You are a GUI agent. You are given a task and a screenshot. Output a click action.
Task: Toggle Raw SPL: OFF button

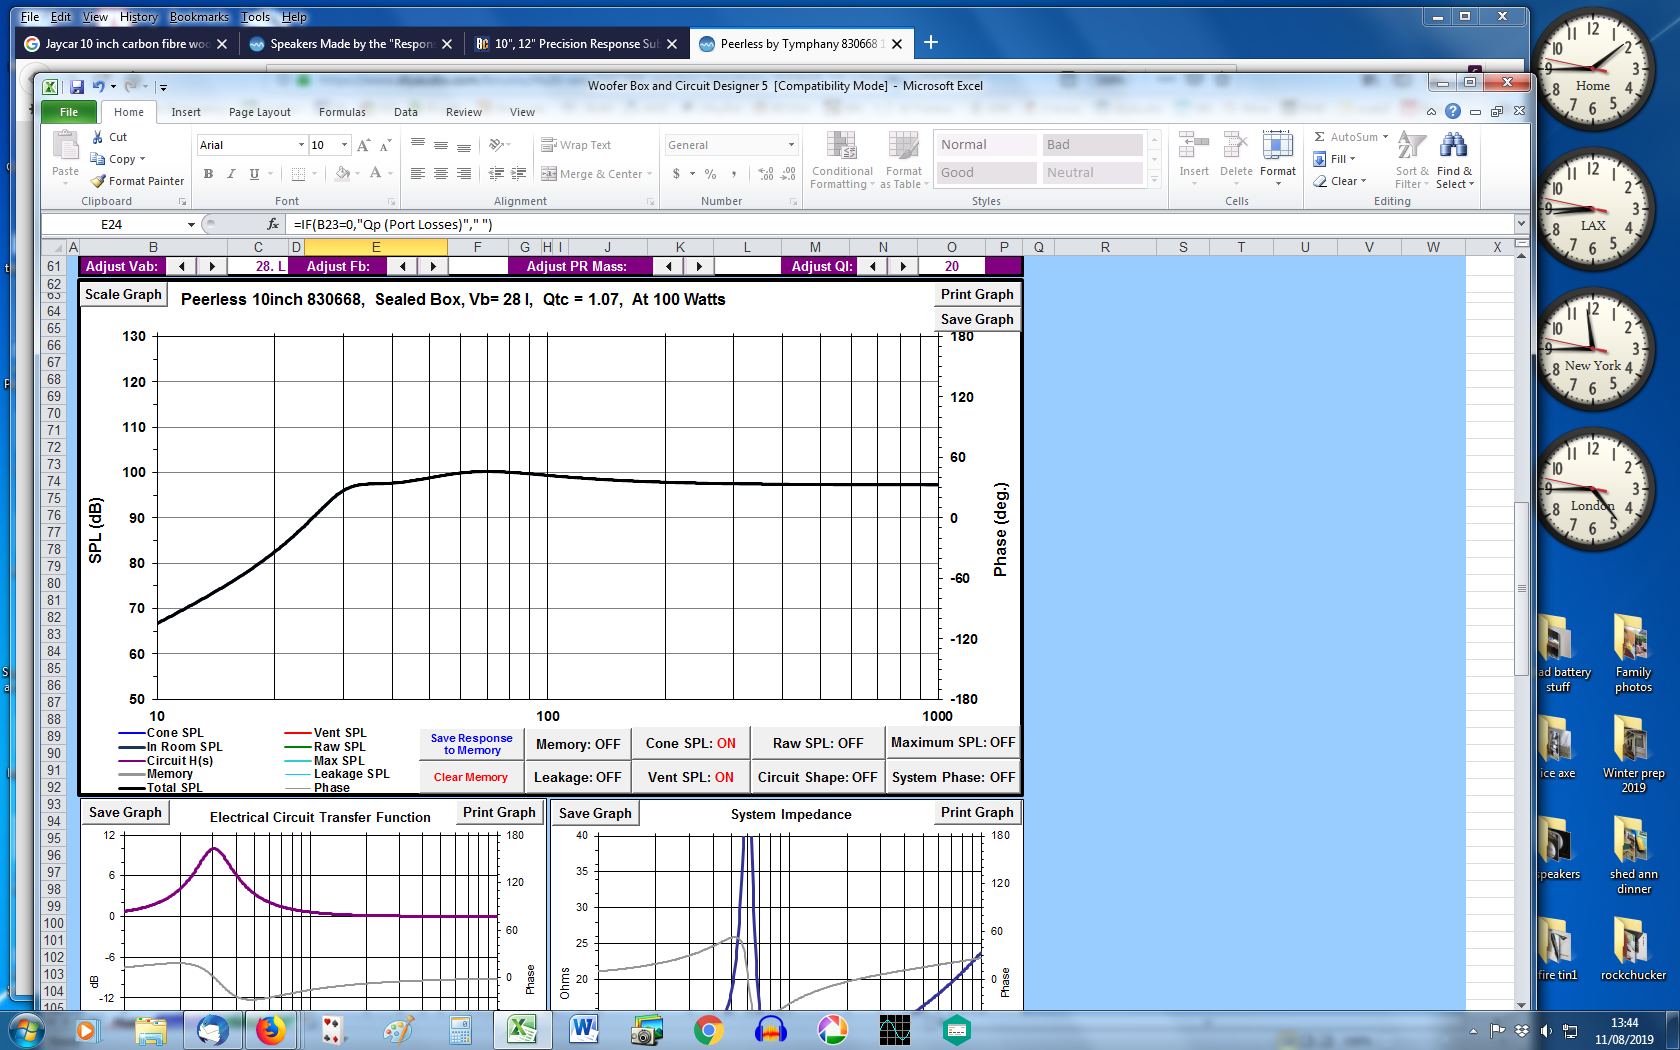tap(818, 743)
